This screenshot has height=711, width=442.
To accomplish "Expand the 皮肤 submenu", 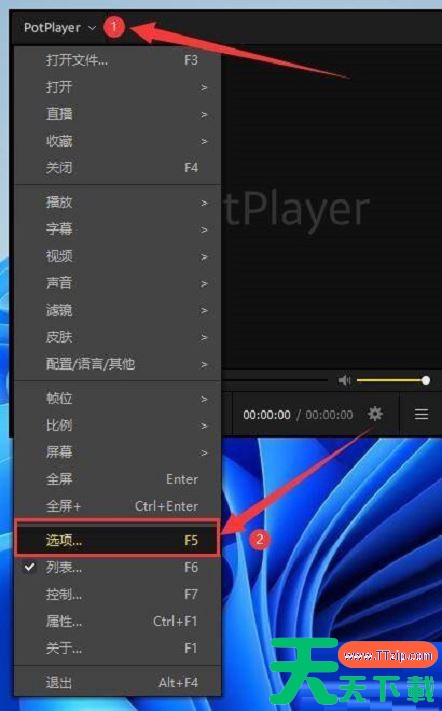I will point(118,337).
